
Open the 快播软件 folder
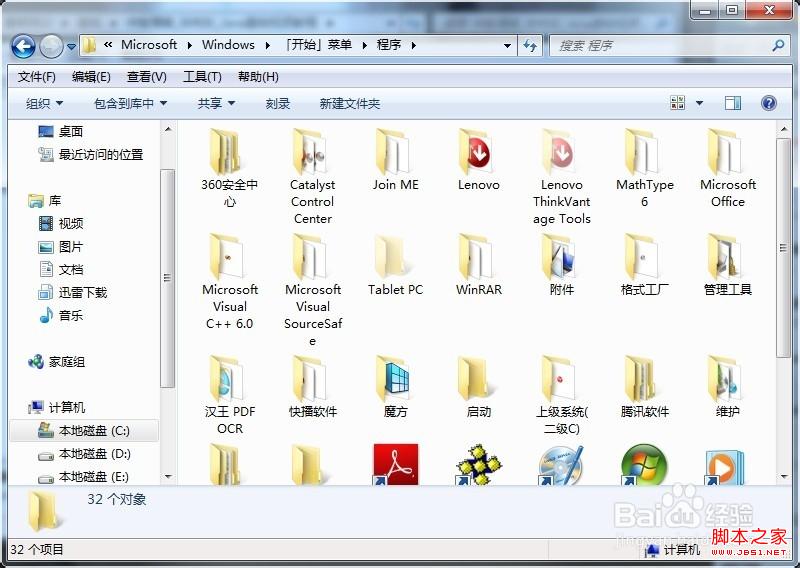tap(312, 387)
